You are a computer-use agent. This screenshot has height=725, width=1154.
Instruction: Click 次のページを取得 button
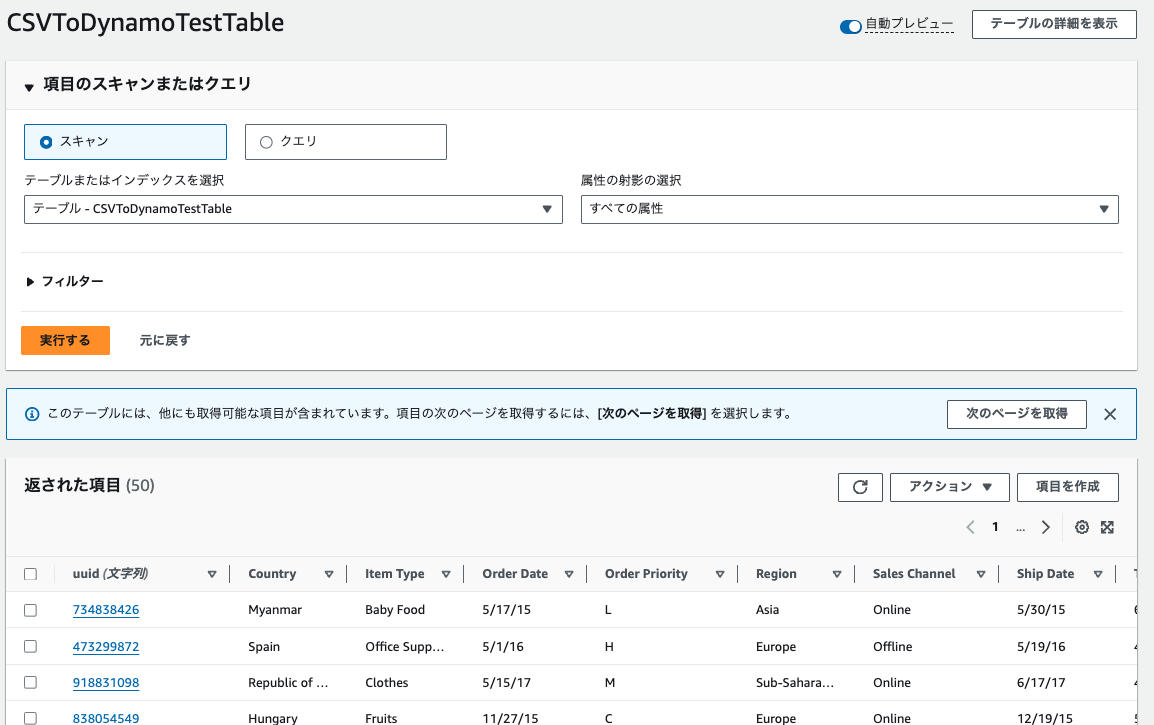(1016, 414)
